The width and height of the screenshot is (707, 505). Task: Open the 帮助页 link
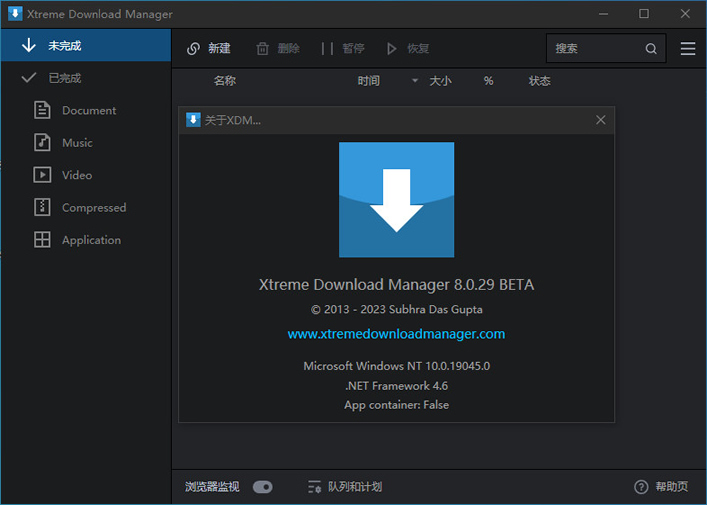point(672,487)
